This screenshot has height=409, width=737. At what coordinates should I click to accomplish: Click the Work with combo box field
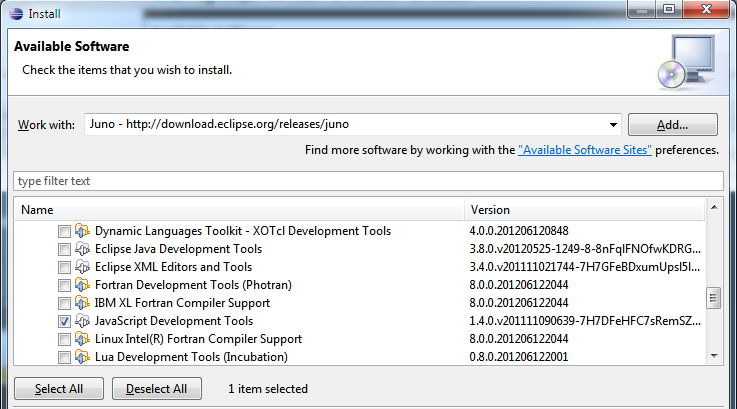pos(353,125)
